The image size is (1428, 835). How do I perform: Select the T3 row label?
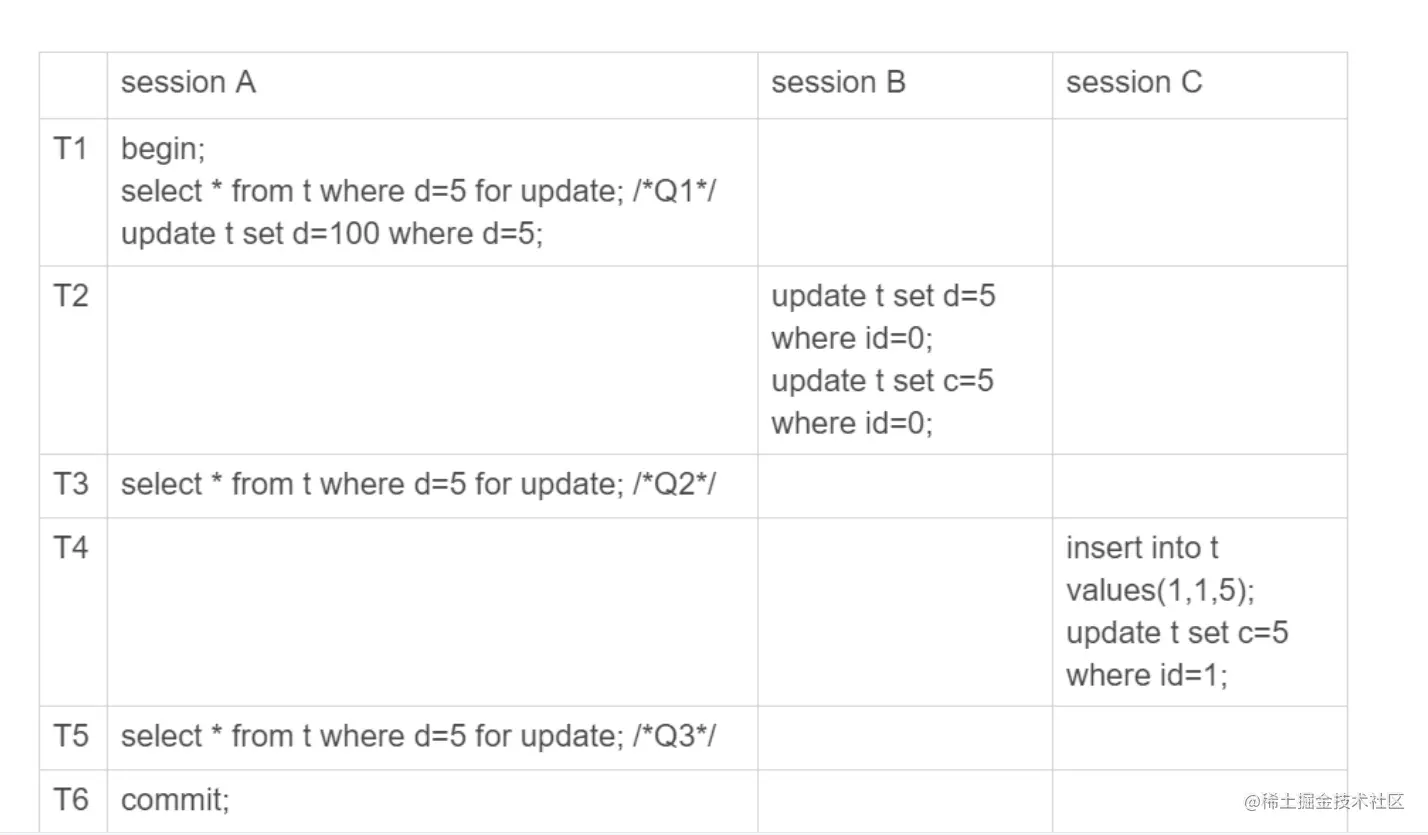(70, 484)
